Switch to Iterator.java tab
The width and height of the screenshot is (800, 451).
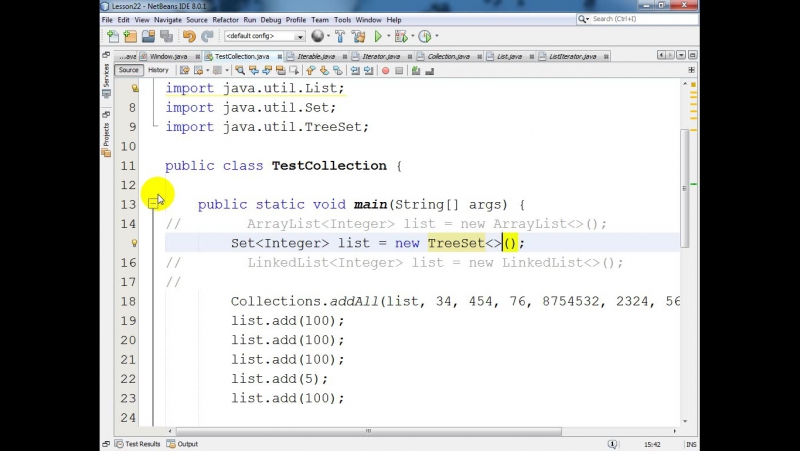pyautogui.click(x=381, y=56)
